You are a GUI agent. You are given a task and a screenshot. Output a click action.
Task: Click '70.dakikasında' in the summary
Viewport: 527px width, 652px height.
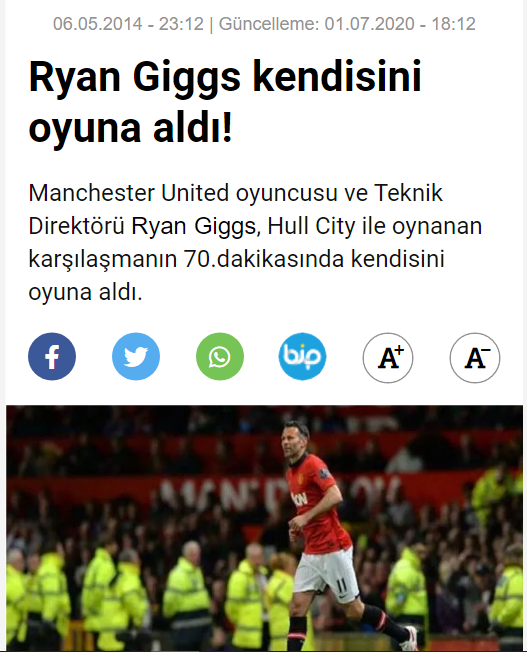pos(264,259)
